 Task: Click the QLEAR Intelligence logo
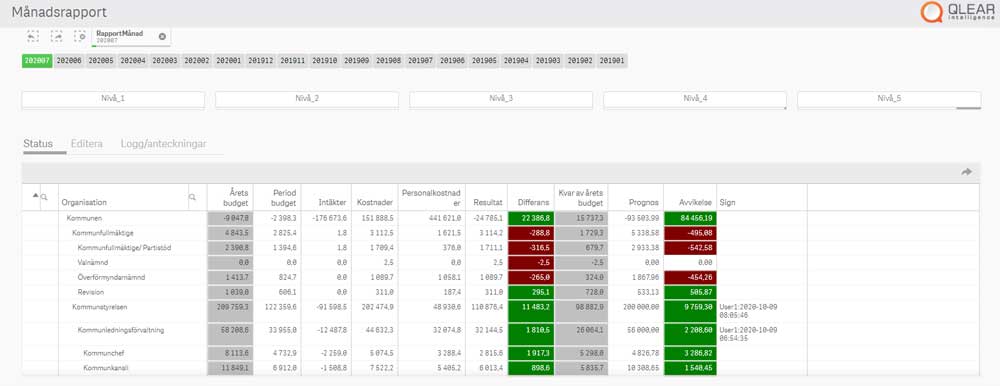click(956, 12)
